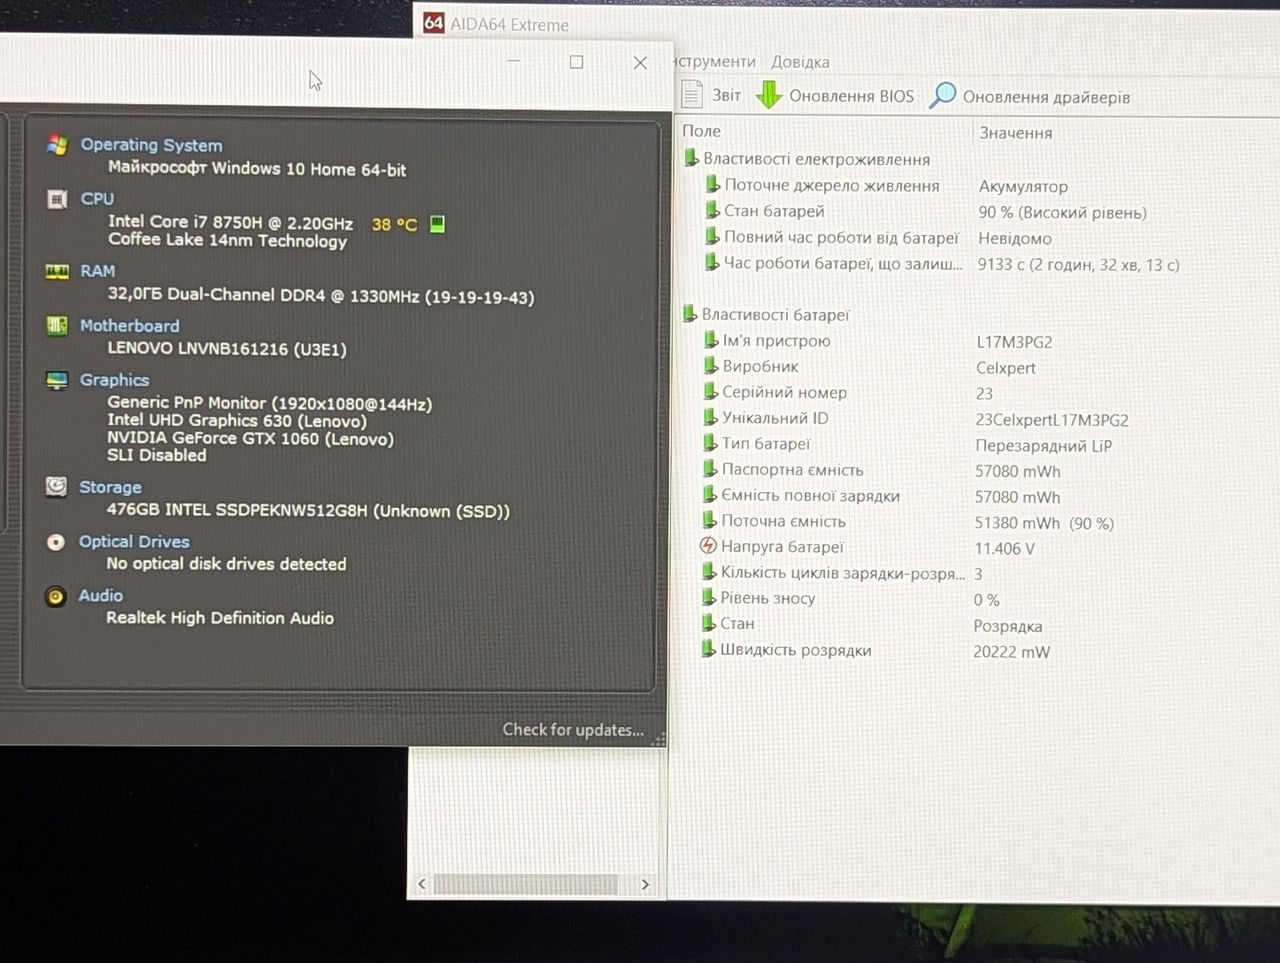Open the RAM section link
The width and height of the screenshot is (1280, 963).
pos(97,271)
